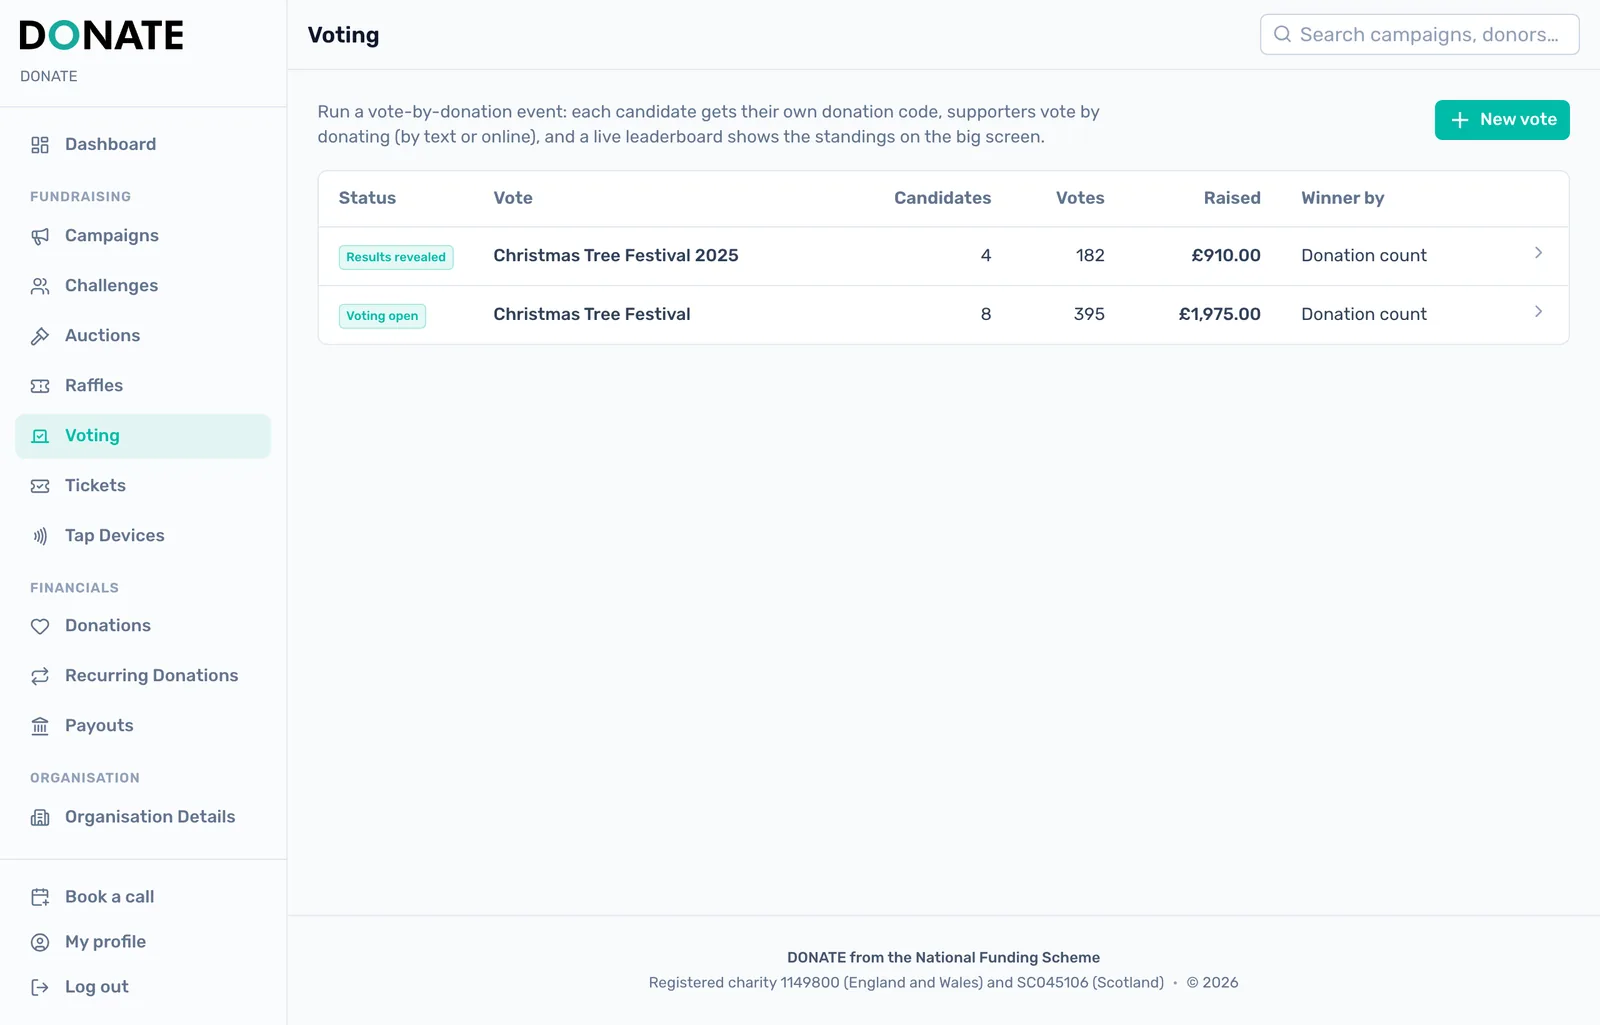Viewport: 1600px width, 1025px height.
Task: Click the £910.00 raised amount
Action: (x=1226, y=256)
